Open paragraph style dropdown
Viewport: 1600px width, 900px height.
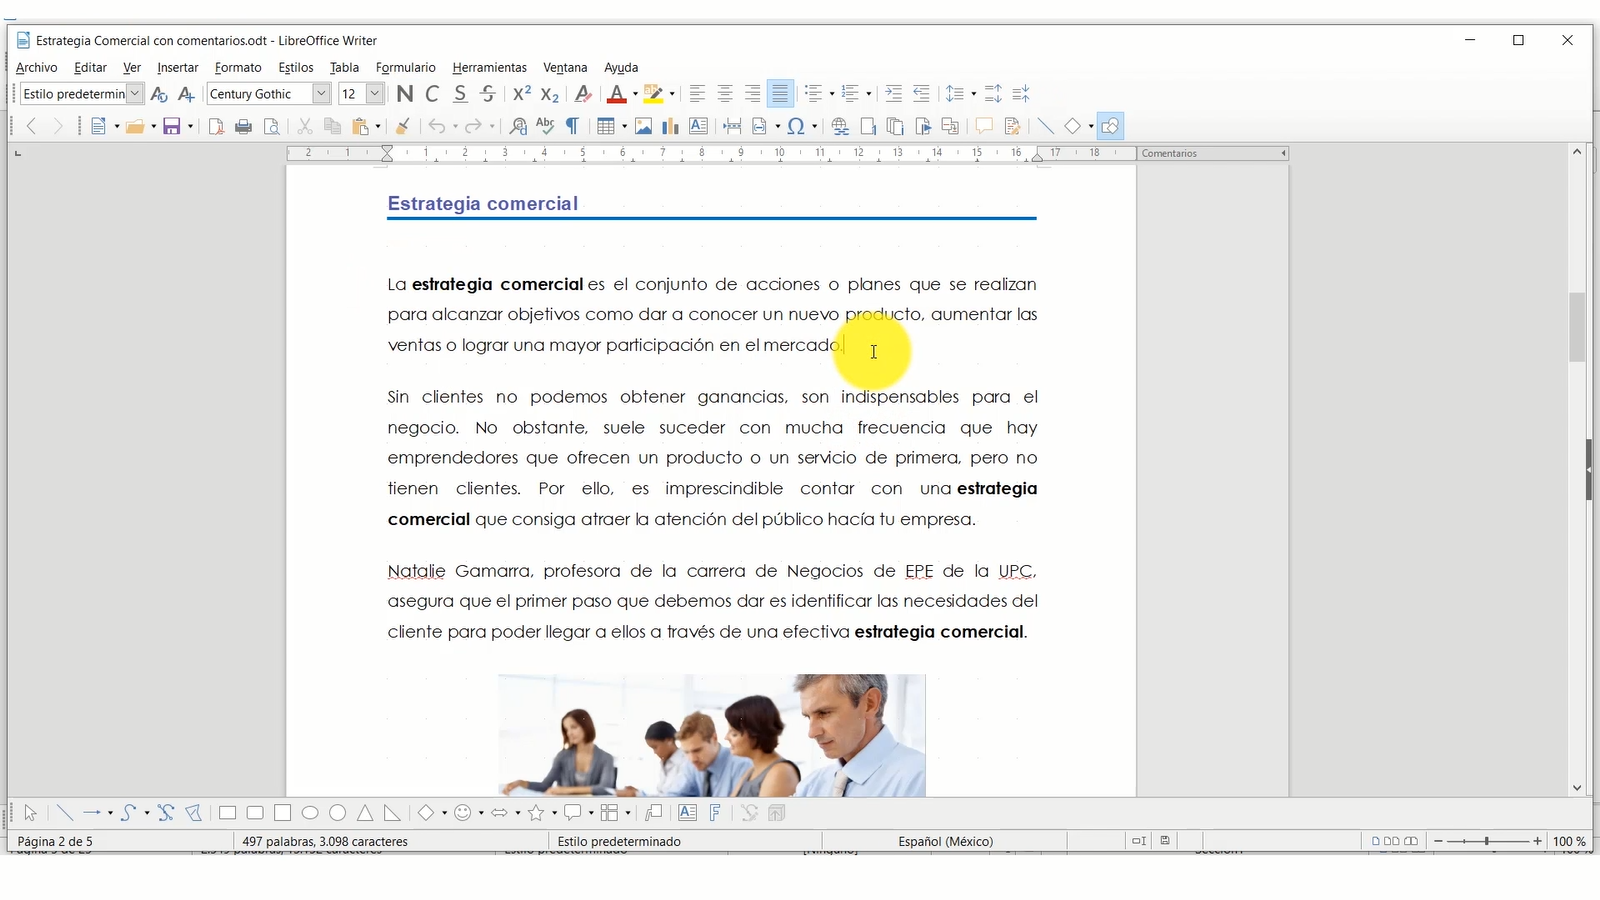point(135,94)
